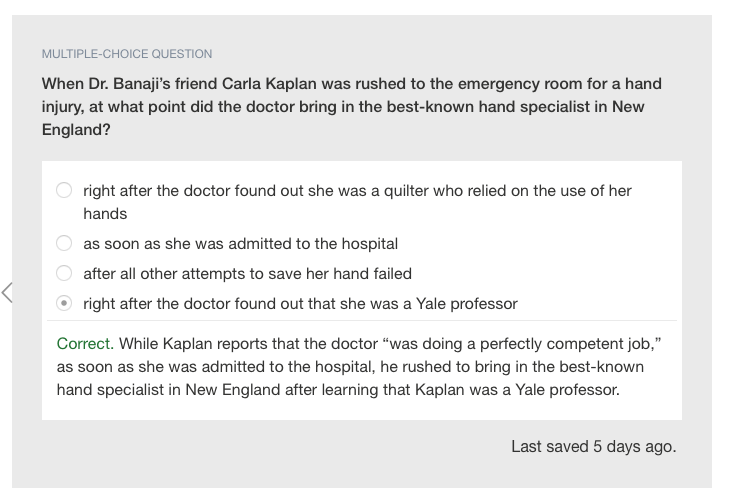738x489 pixels.
Task: Click the 'Last saved 5 days ago.' status text
Action: [594, 446]
